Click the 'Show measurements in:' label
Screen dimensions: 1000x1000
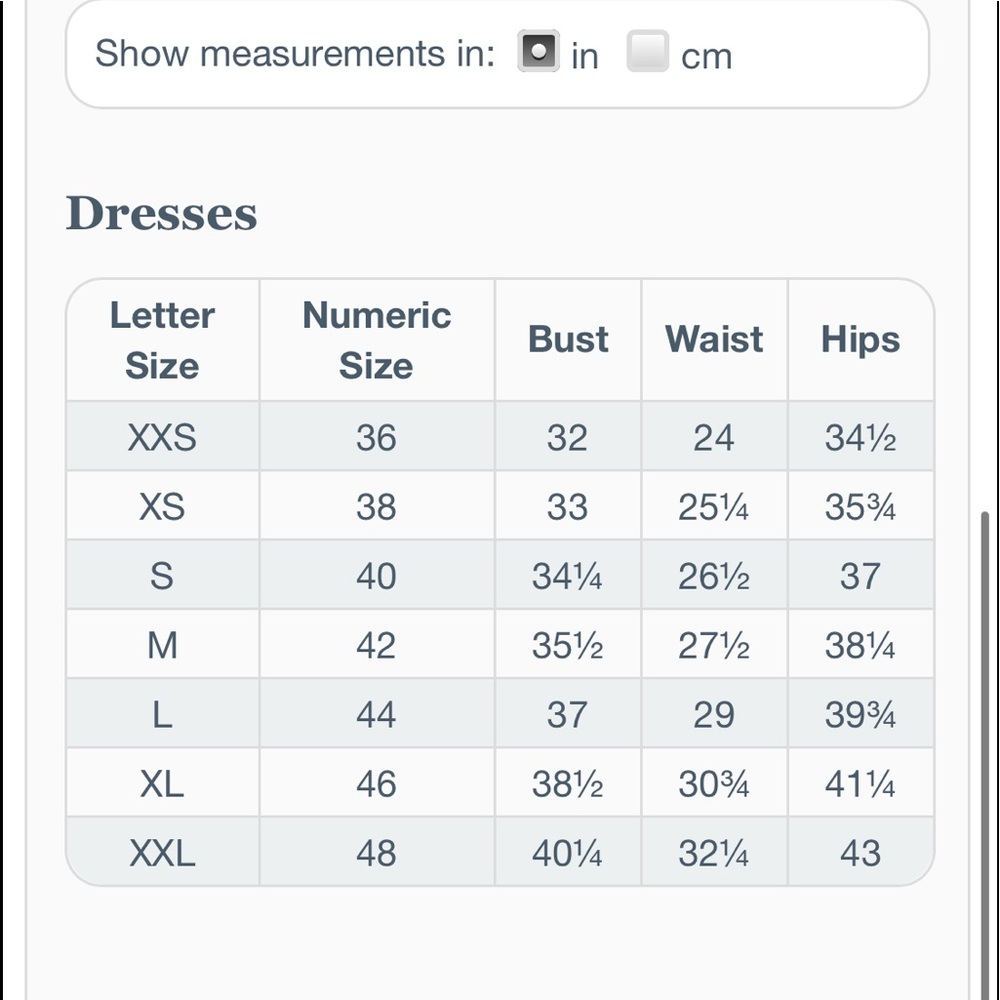pos(295,53)
